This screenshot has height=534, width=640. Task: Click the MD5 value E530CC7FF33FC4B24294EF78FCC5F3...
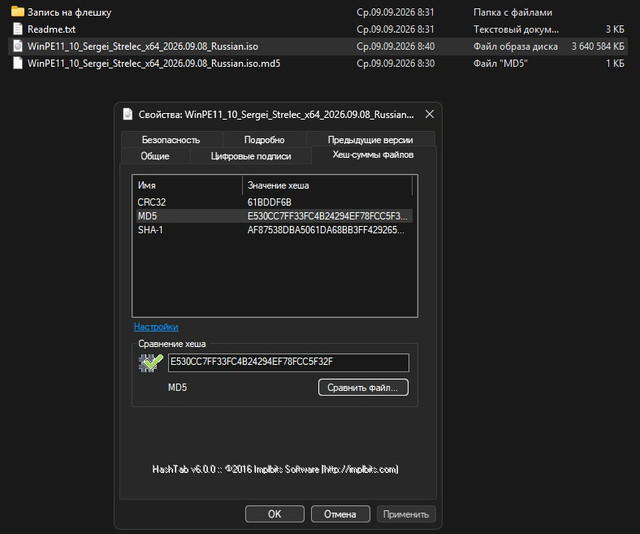(x=327, y=216)
